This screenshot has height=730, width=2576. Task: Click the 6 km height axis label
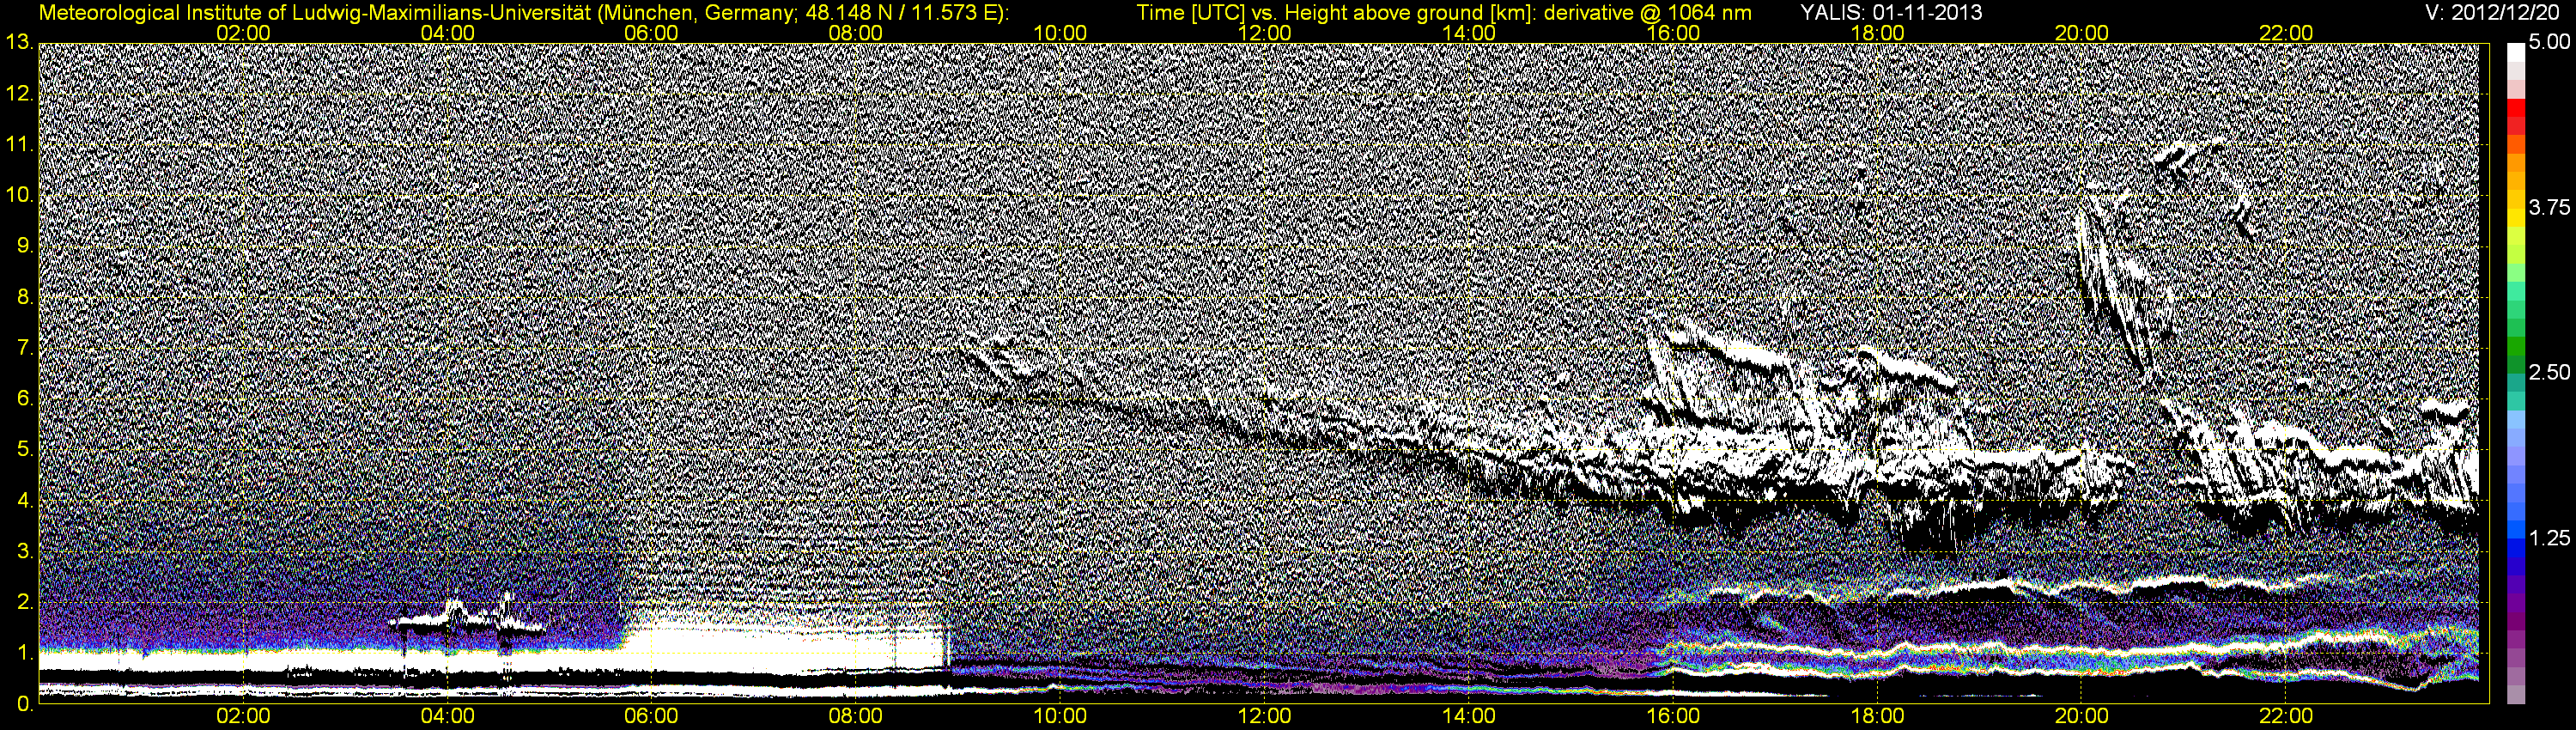(25, 398)
